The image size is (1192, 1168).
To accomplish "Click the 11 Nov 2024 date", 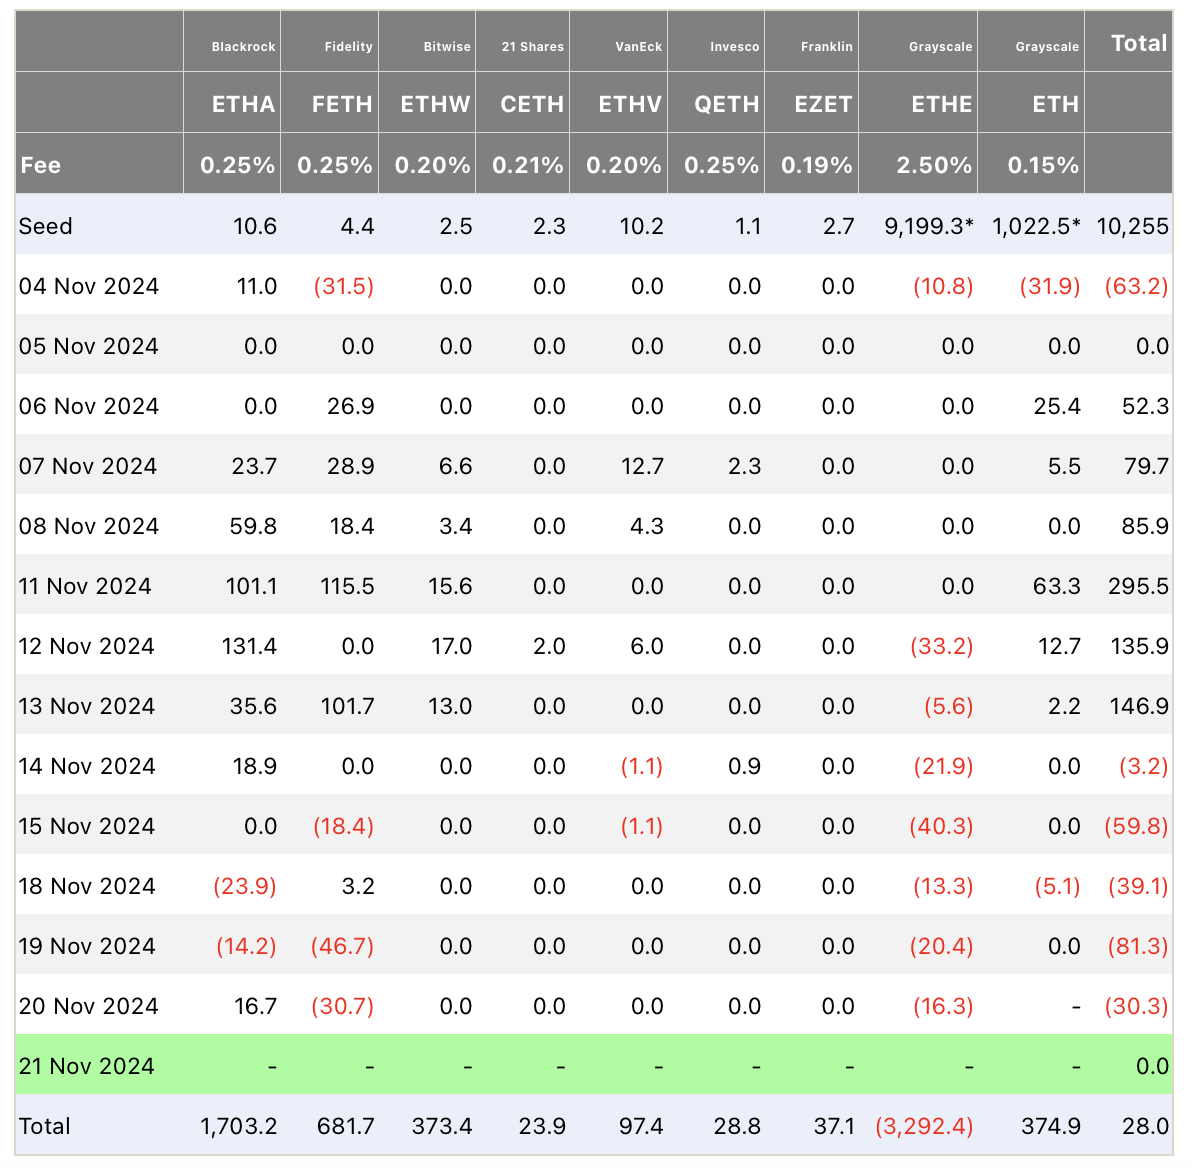I will click(x=85, y=586).
